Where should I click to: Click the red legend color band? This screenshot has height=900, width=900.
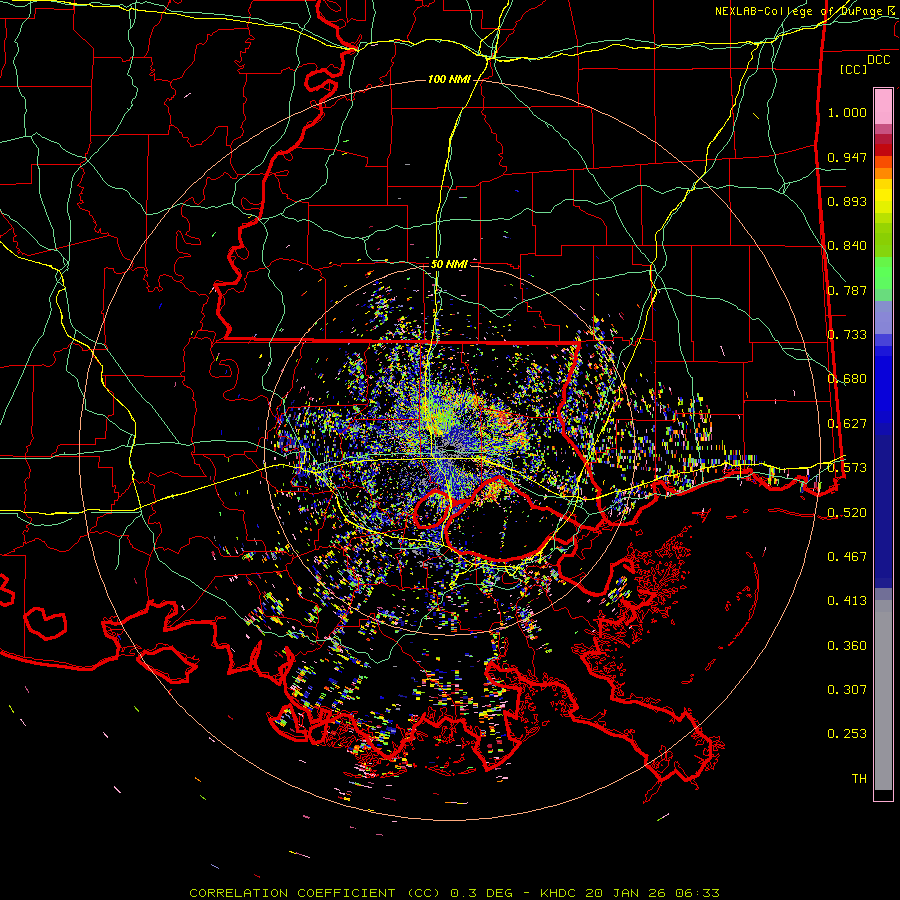pos(883,150)
